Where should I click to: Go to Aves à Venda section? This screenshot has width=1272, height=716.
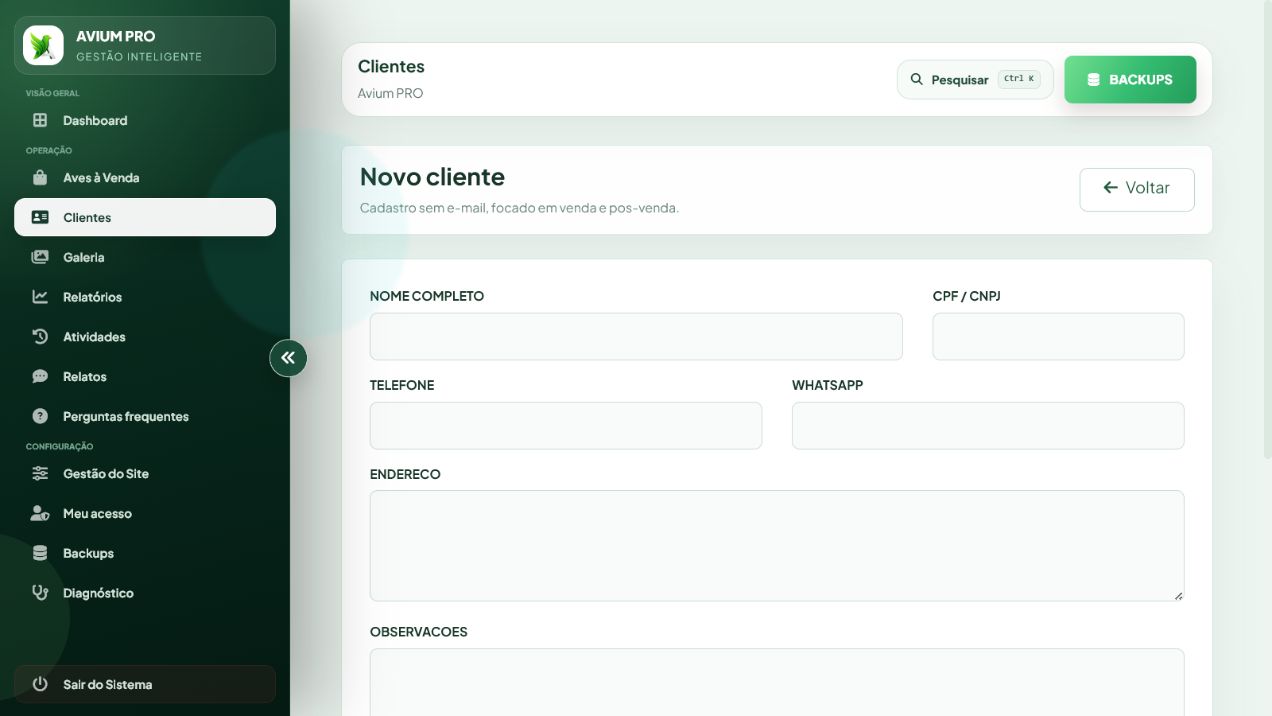tap(145, 178)
